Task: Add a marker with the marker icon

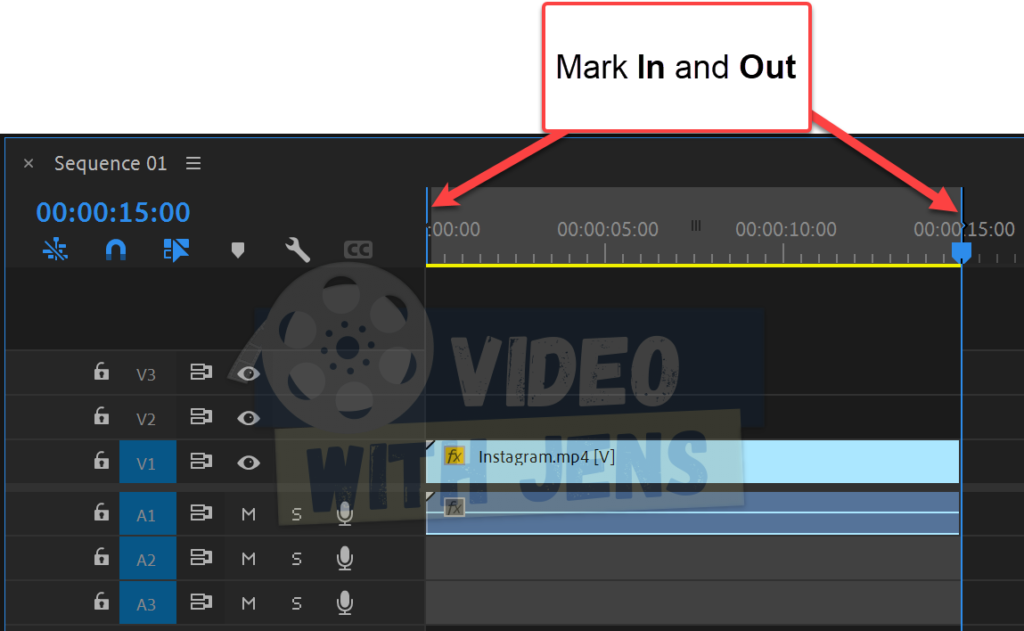Action: [x=238, y=250]
